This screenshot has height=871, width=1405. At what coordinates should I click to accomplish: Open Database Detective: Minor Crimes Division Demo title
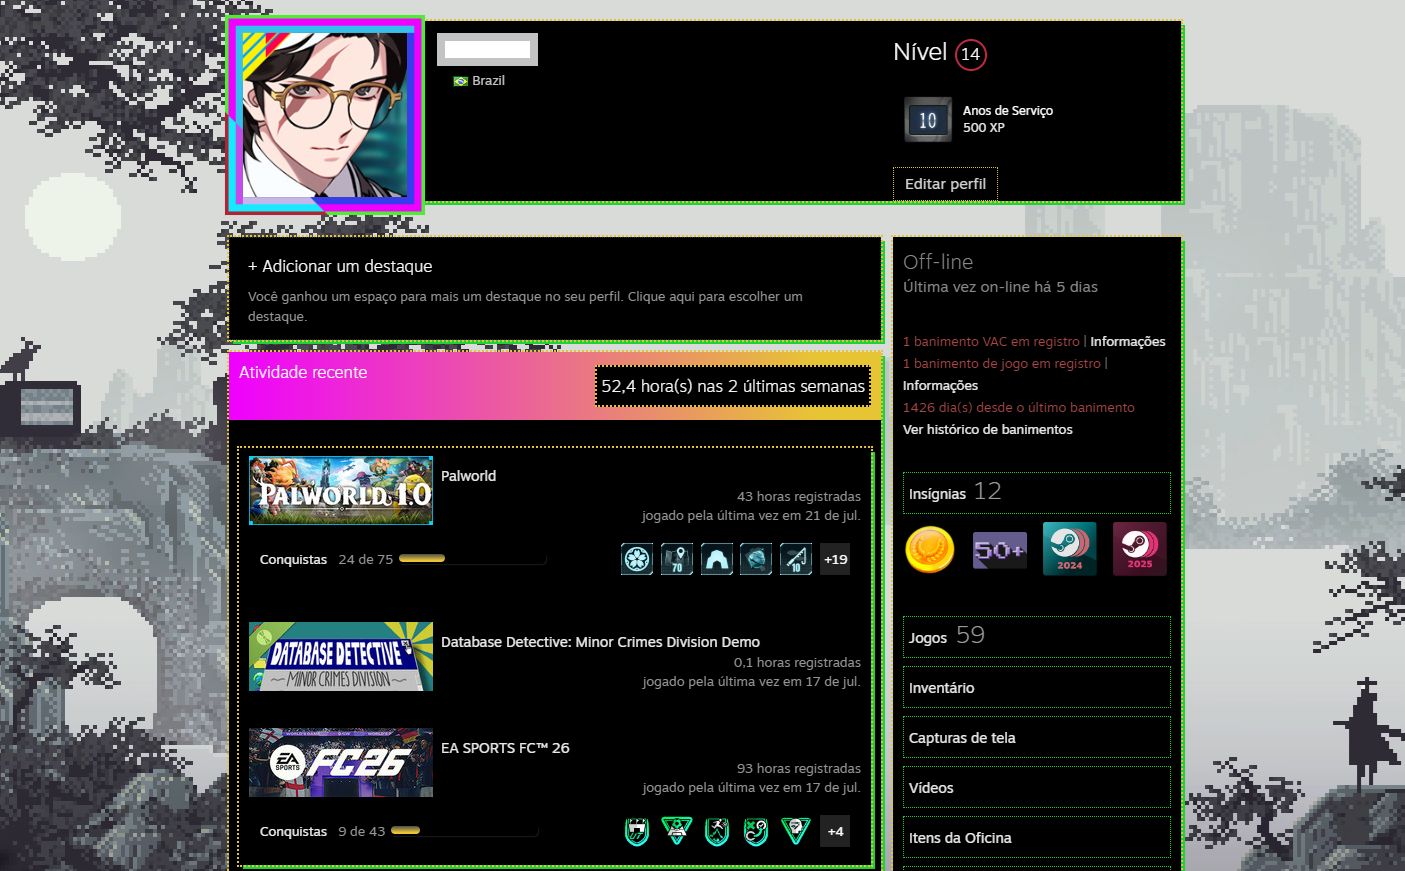click(x=600, y=642)
